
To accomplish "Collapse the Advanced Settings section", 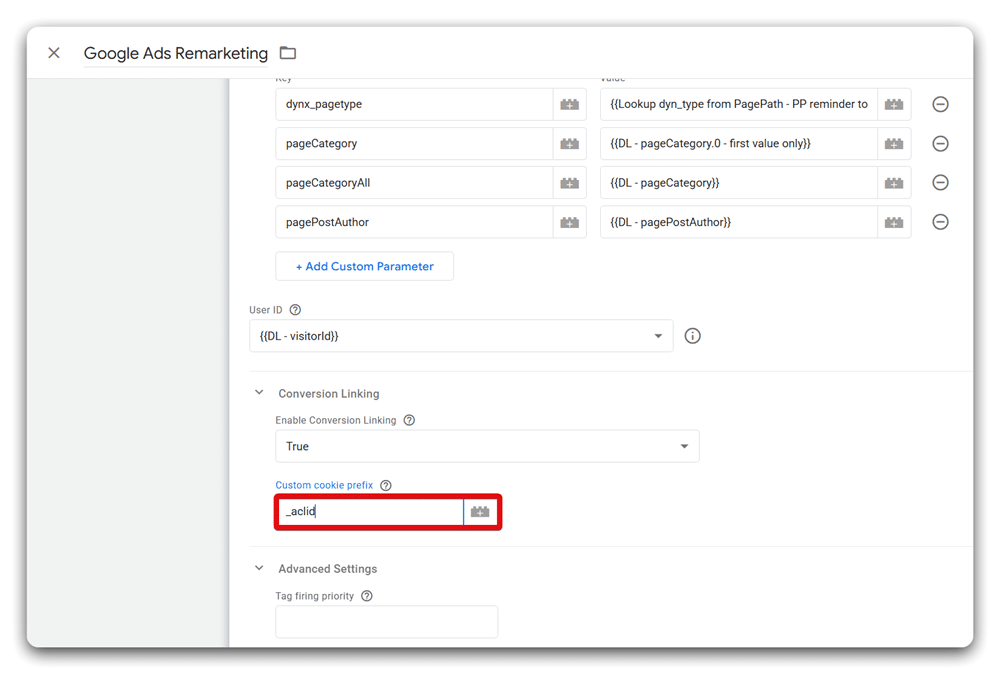I will tap(259, 568).
